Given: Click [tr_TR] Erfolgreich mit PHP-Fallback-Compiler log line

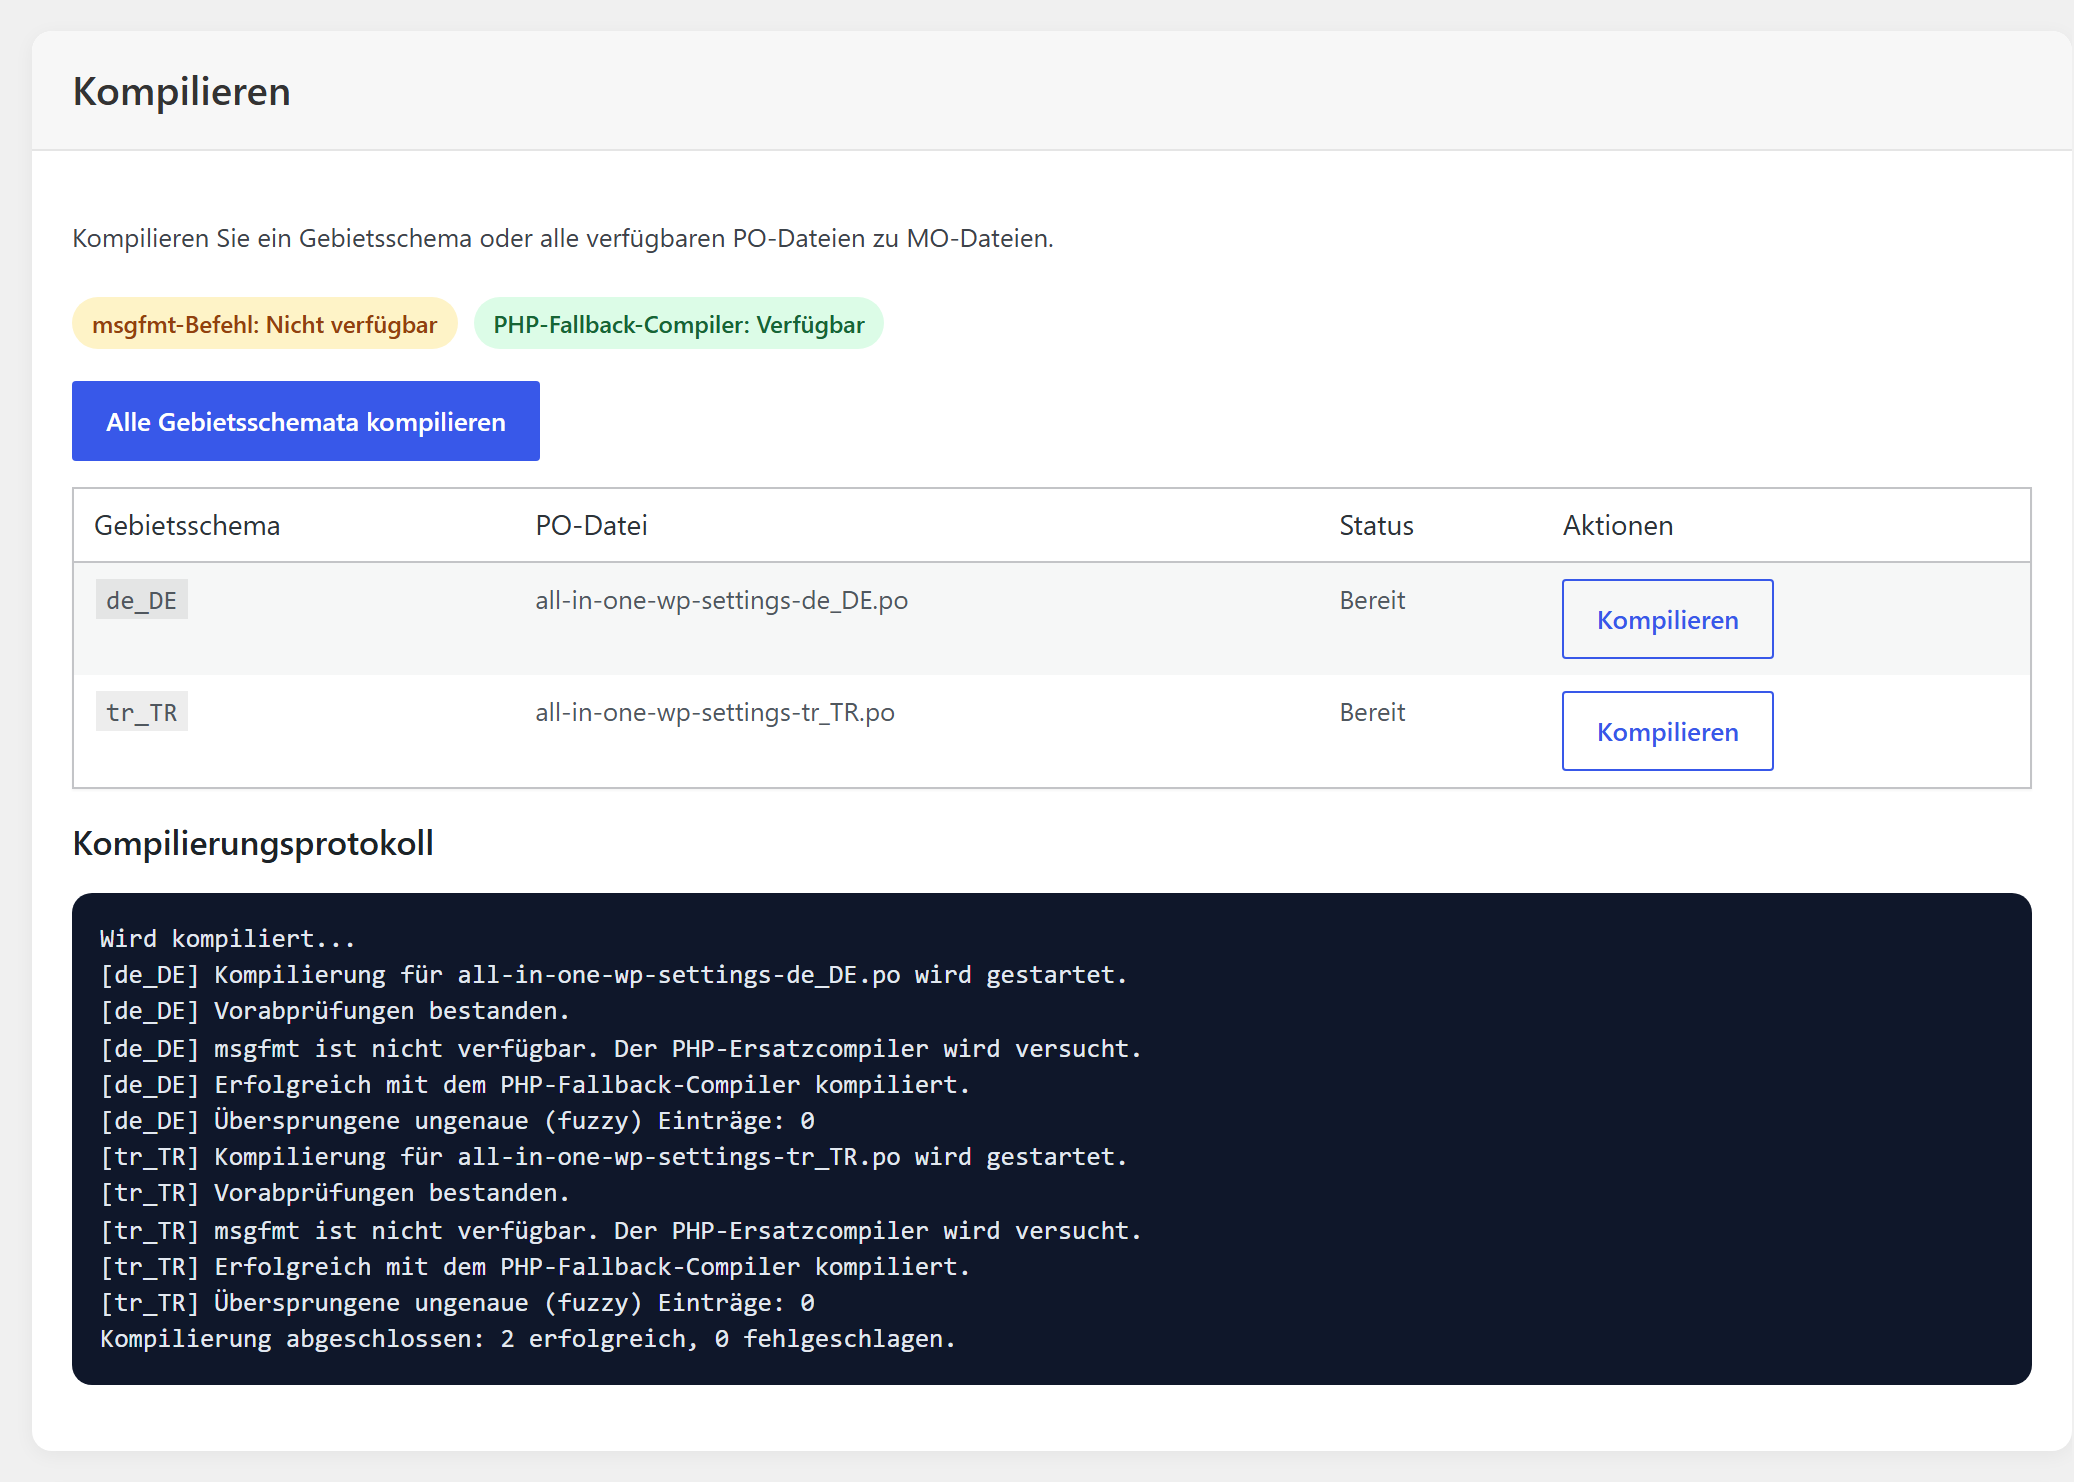Looking at the screenshot, I should point(535,1266).
